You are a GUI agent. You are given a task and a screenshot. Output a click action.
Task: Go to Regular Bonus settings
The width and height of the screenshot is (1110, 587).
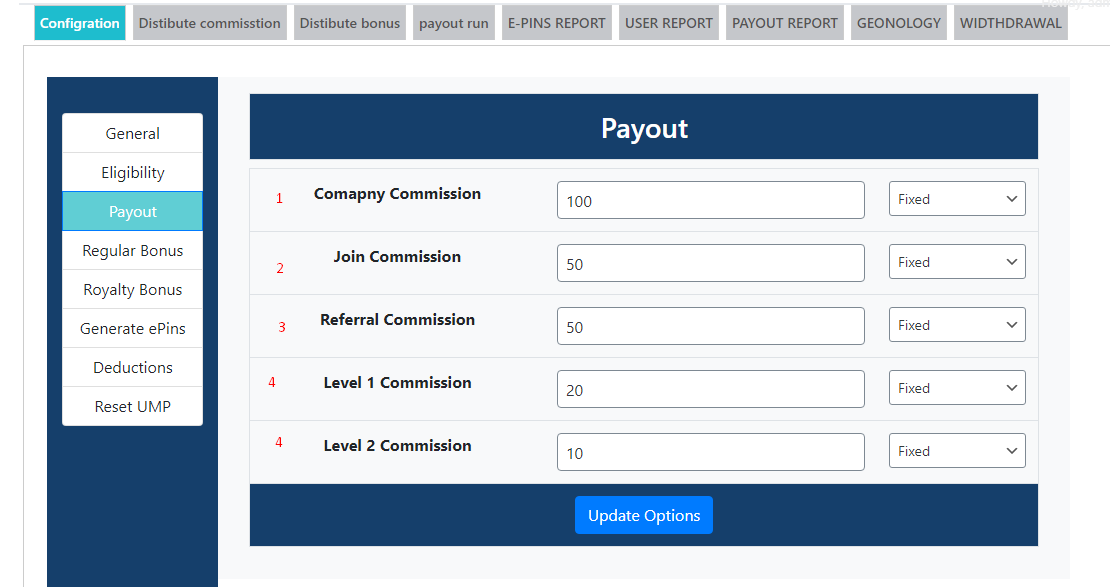coord(132,250)
